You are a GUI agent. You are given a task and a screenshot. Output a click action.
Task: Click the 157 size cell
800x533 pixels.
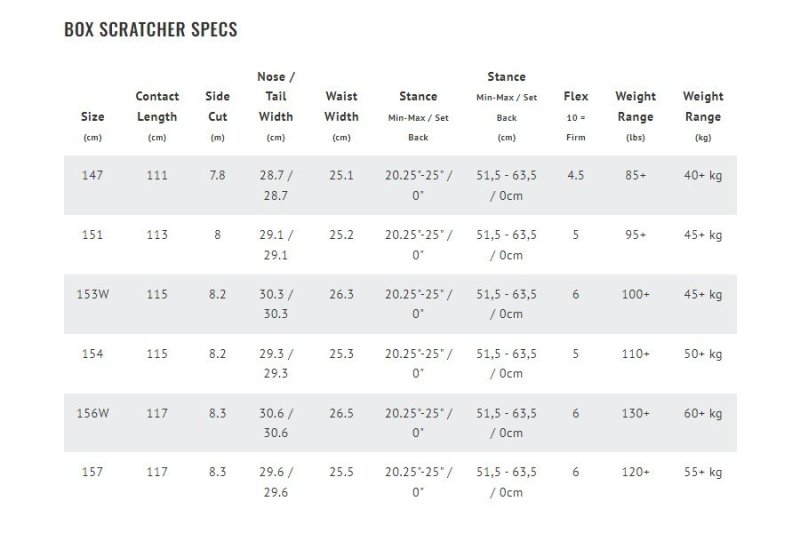point(92,472)
